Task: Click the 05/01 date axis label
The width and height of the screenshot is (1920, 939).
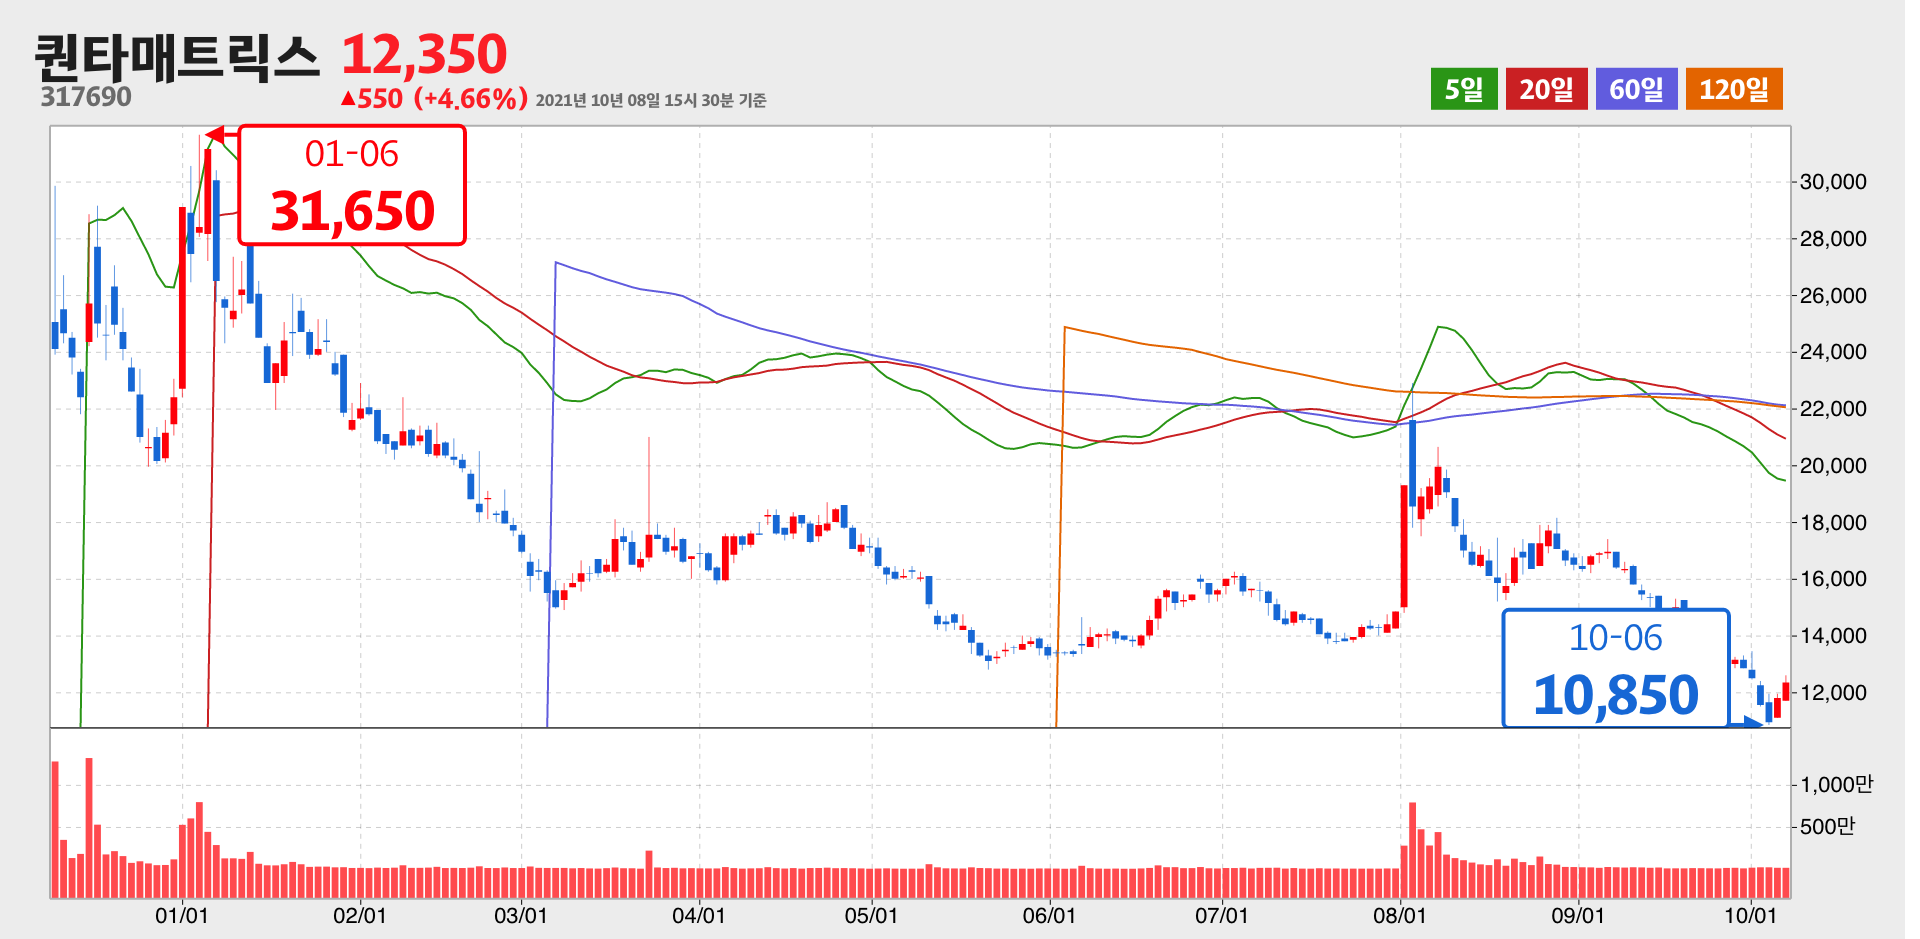Action: coord(871,916)
